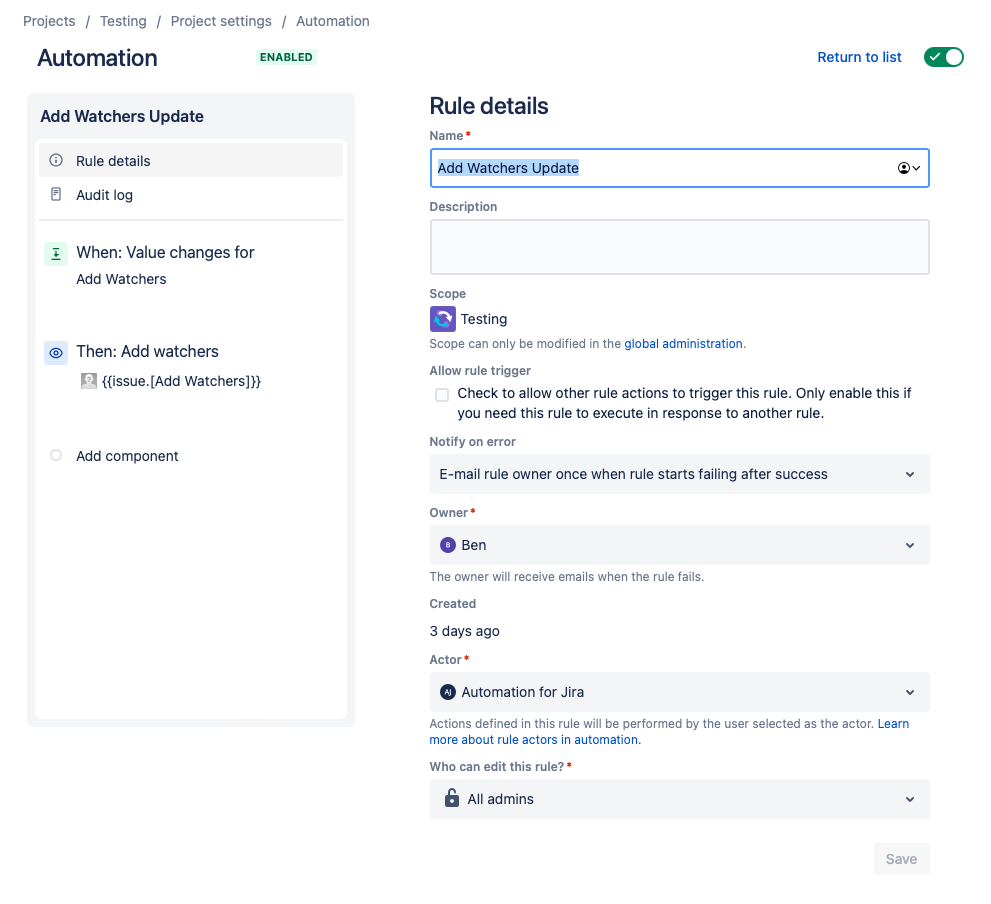Select the green field value trigger icon
This screenshot has width=991, height=904.
pyautogui.click(x=56, y=254)
